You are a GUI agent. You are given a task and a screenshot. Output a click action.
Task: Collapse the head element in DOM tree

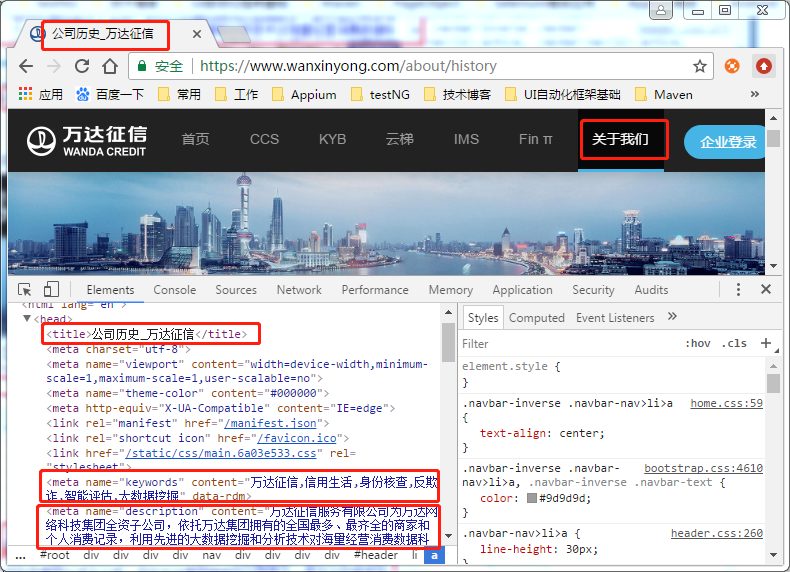coord(27,319)
